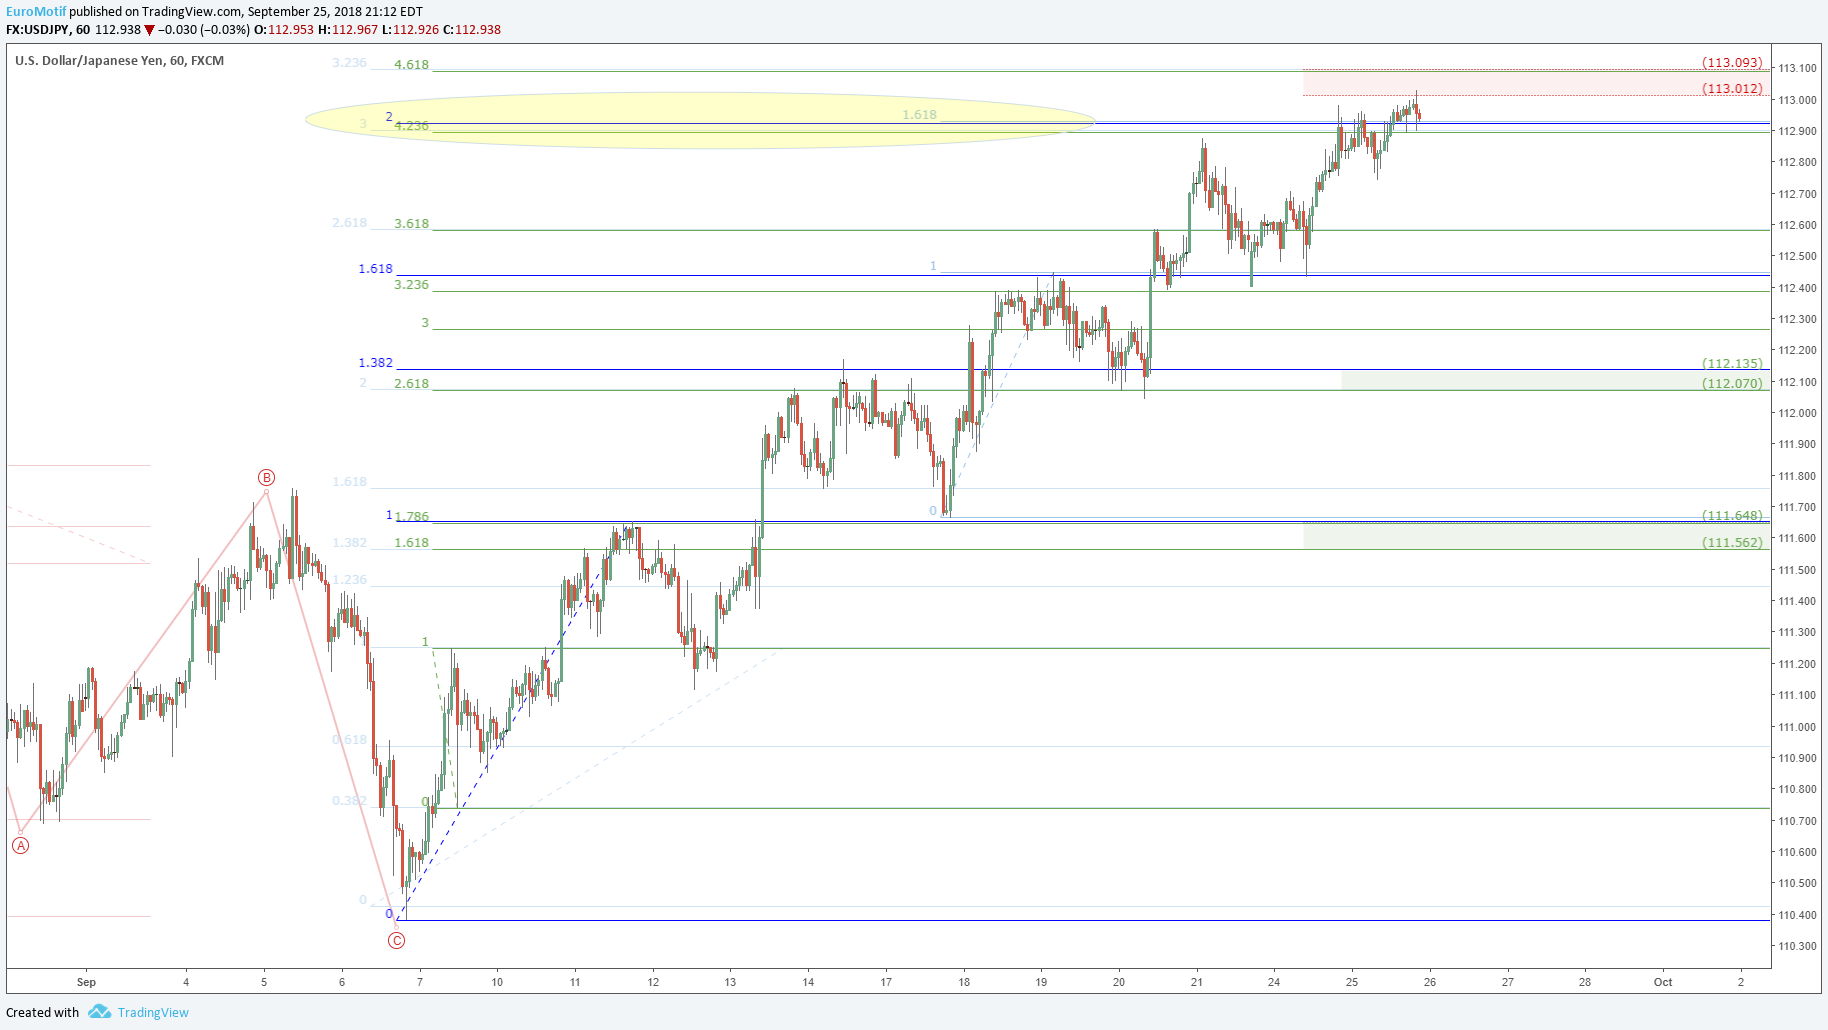Click the Created with footer text
This screenshot has height=1030, width=1828.
click(42, 1012)
